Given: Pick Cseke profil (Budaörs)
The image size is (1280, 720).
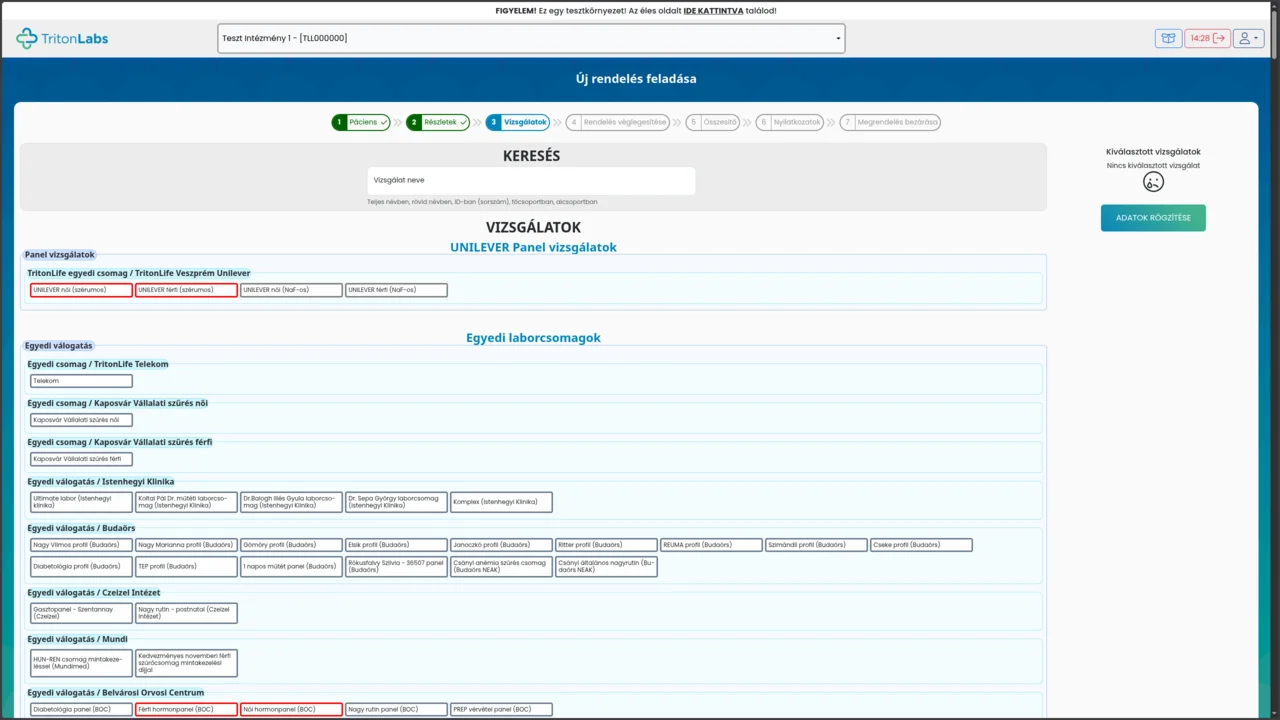Looking at the screenshot, I should pyautogui.click(x=921, y=545).
